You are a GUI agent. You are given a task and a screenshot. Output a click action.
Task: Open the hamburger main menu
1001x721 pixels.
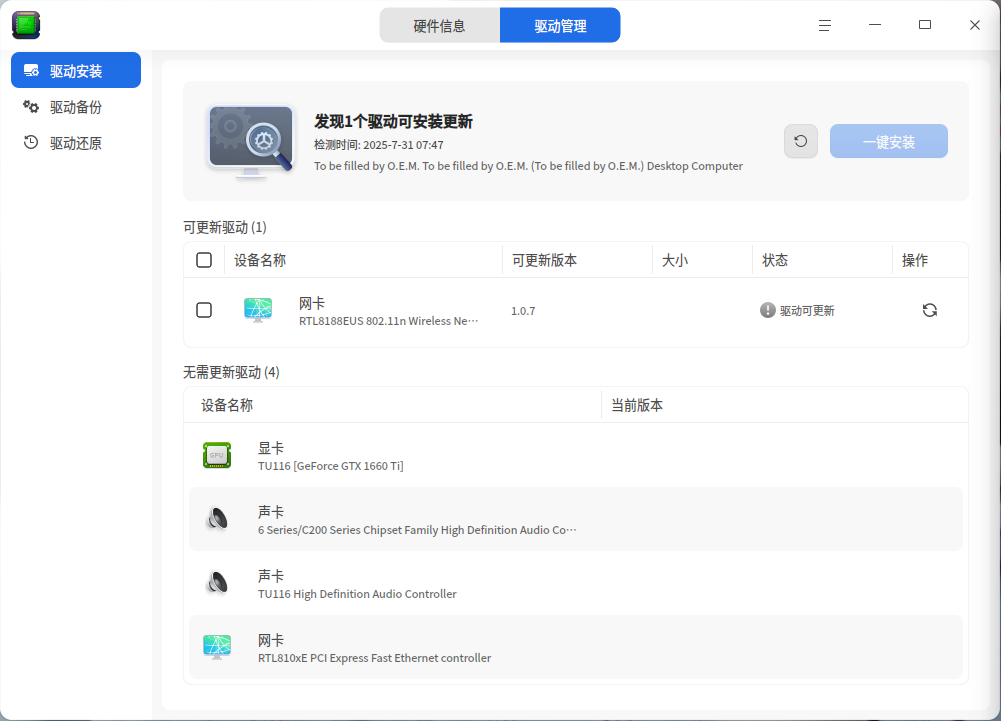coord(825,26)
